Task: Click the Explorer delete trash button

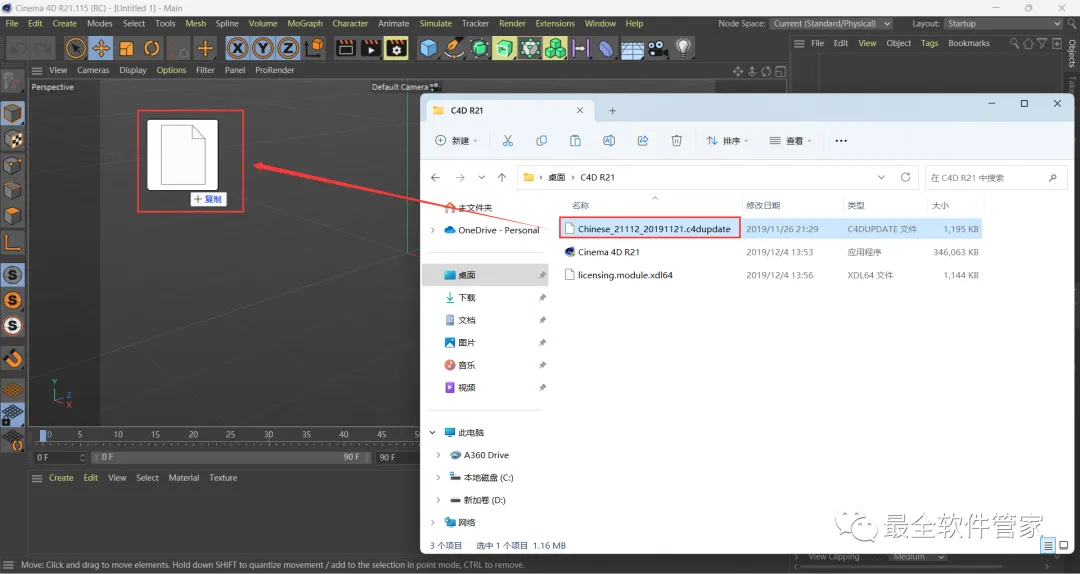Action: coord(676,141)
